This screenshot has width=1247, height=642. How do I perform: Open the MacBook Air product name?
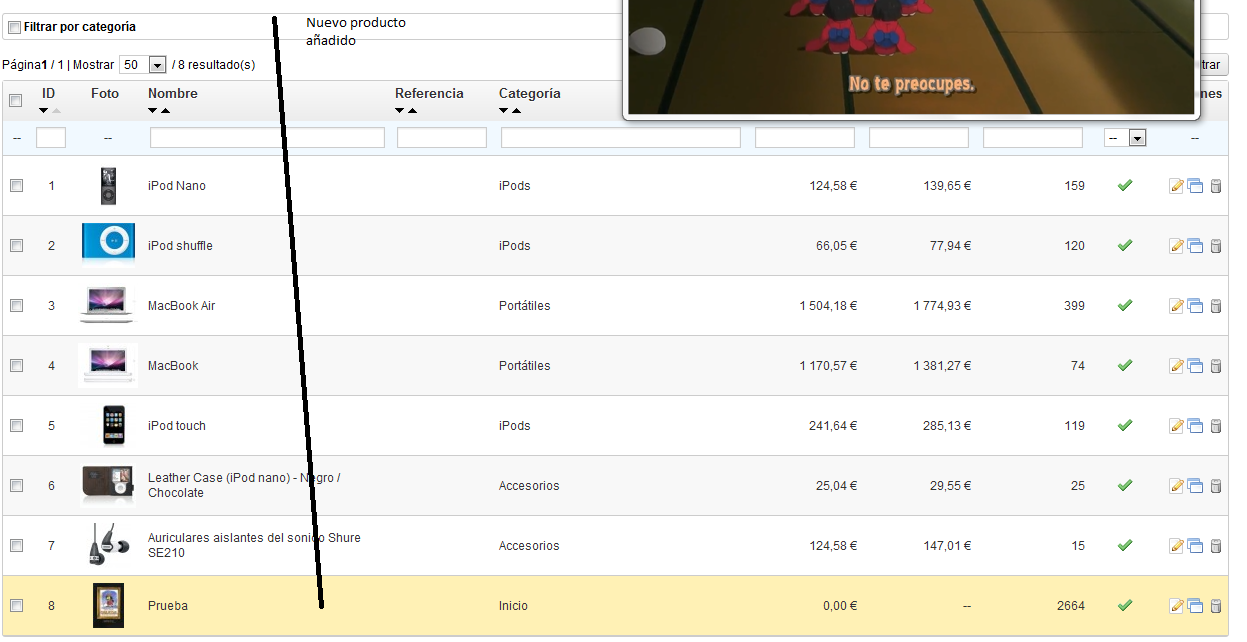click(181, 306)
